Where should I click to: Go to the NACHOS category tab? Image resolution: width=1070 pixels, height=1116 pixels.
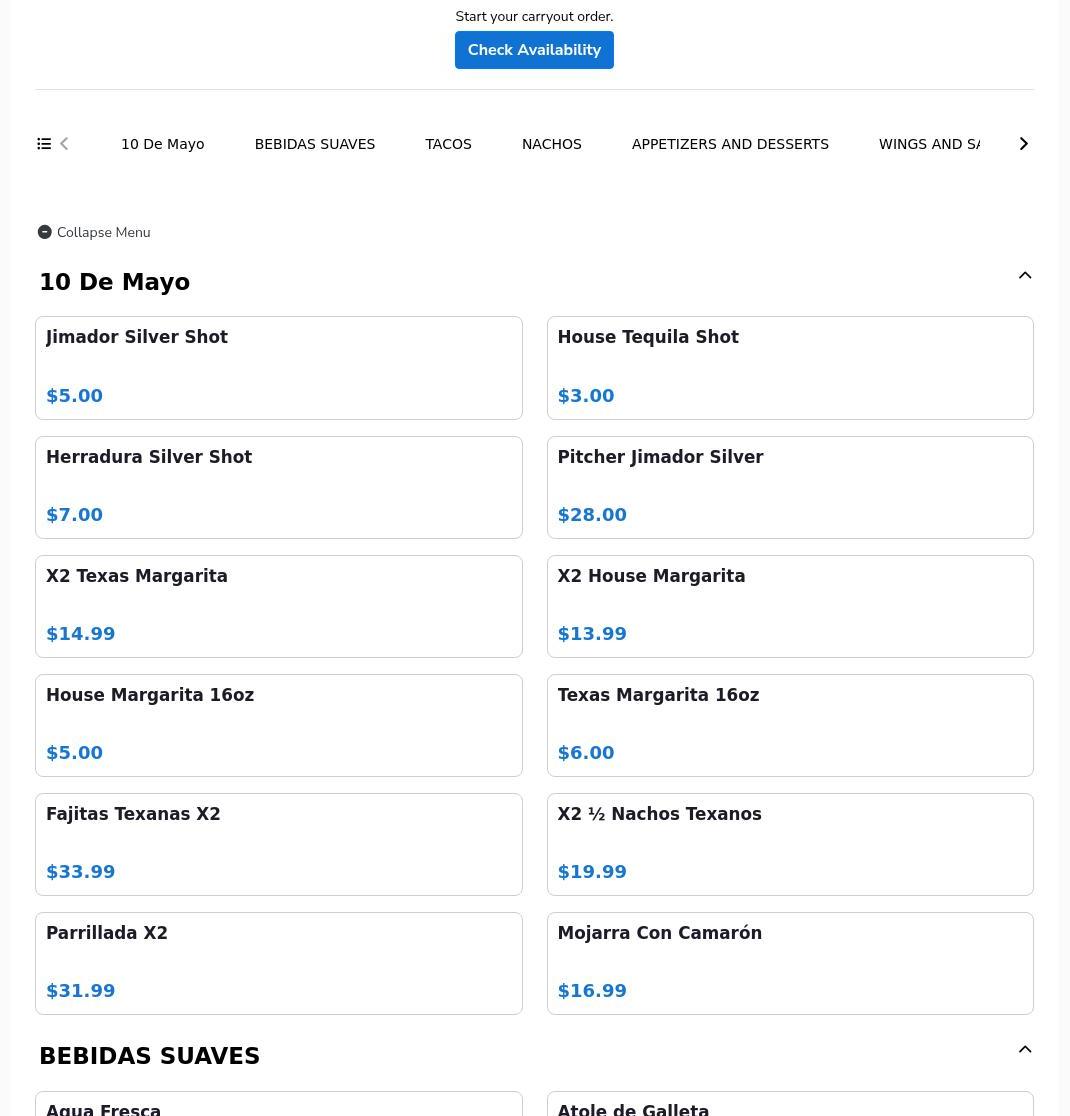click(x=551, y=144)
